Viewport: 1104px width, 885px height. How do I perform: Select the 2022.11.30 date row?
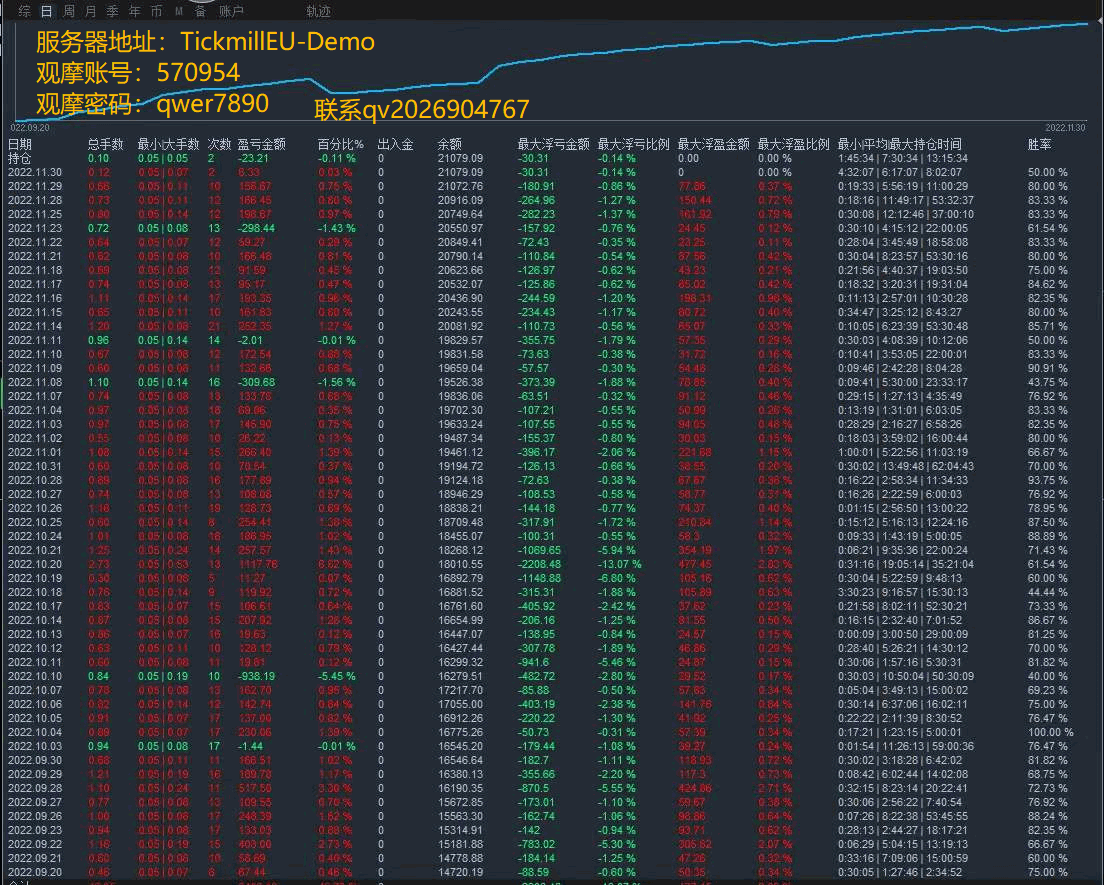35,172
